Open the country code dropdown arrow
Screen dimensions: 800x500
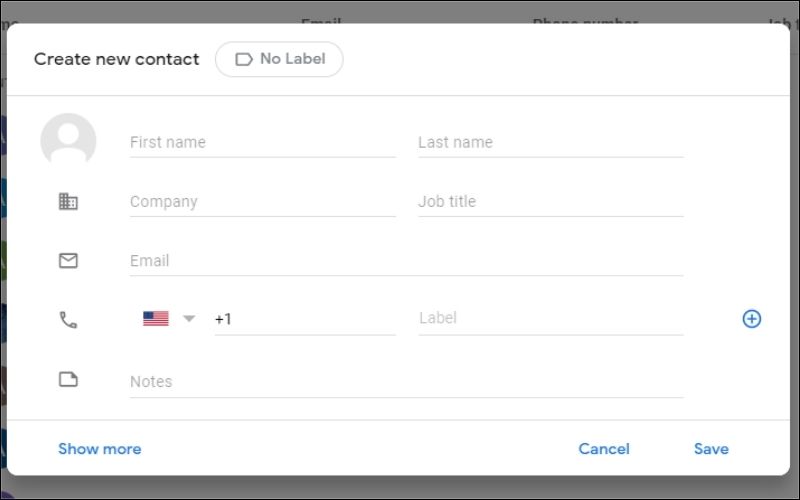189,318
